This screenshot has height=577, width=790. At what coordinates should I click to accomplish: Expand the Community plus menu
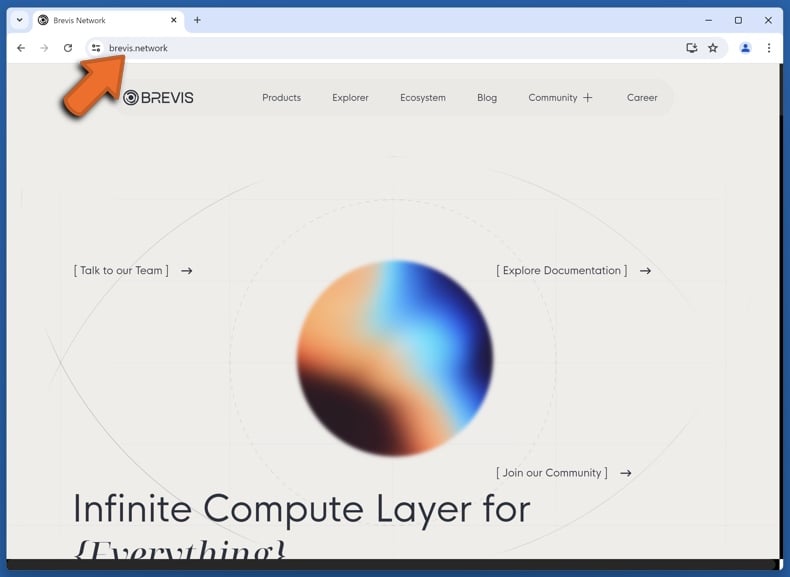(587, 98)
